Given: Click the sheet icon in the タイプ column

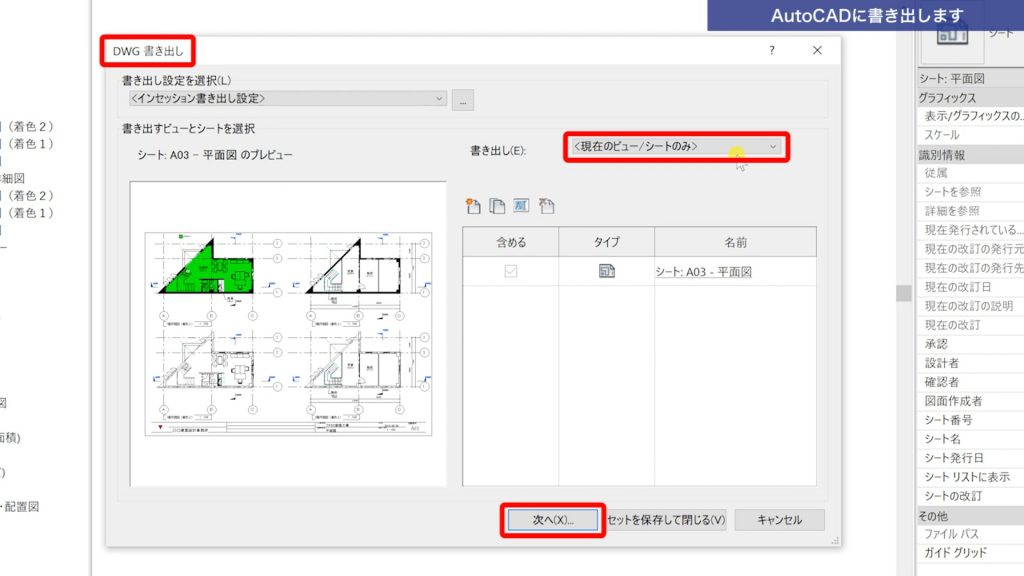Looking at the screenshot, I should (604, 271).
